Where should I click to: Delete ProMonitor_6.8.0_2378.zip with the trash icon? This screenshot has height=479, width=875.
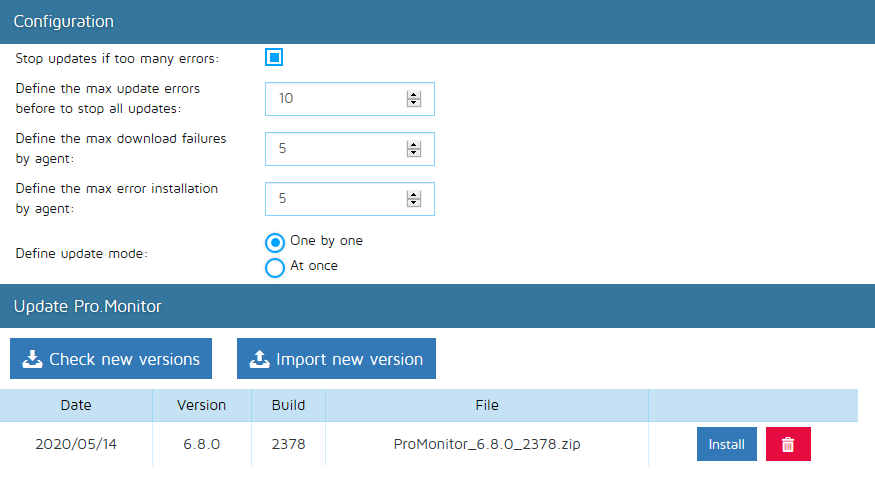coord(788,445)
